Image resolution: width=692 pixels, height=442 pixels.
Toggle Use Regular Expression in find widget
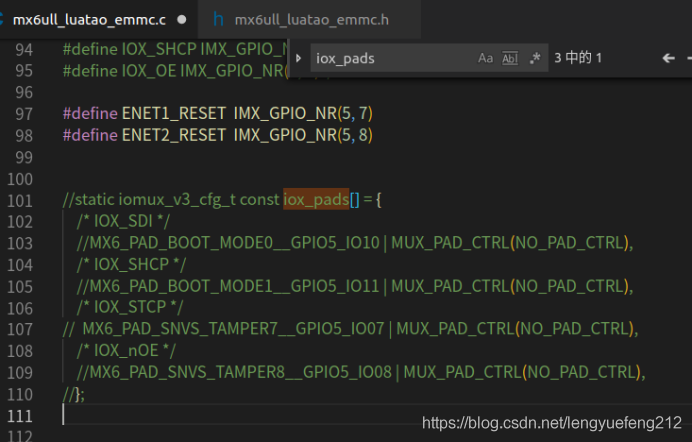pos(535,58)
